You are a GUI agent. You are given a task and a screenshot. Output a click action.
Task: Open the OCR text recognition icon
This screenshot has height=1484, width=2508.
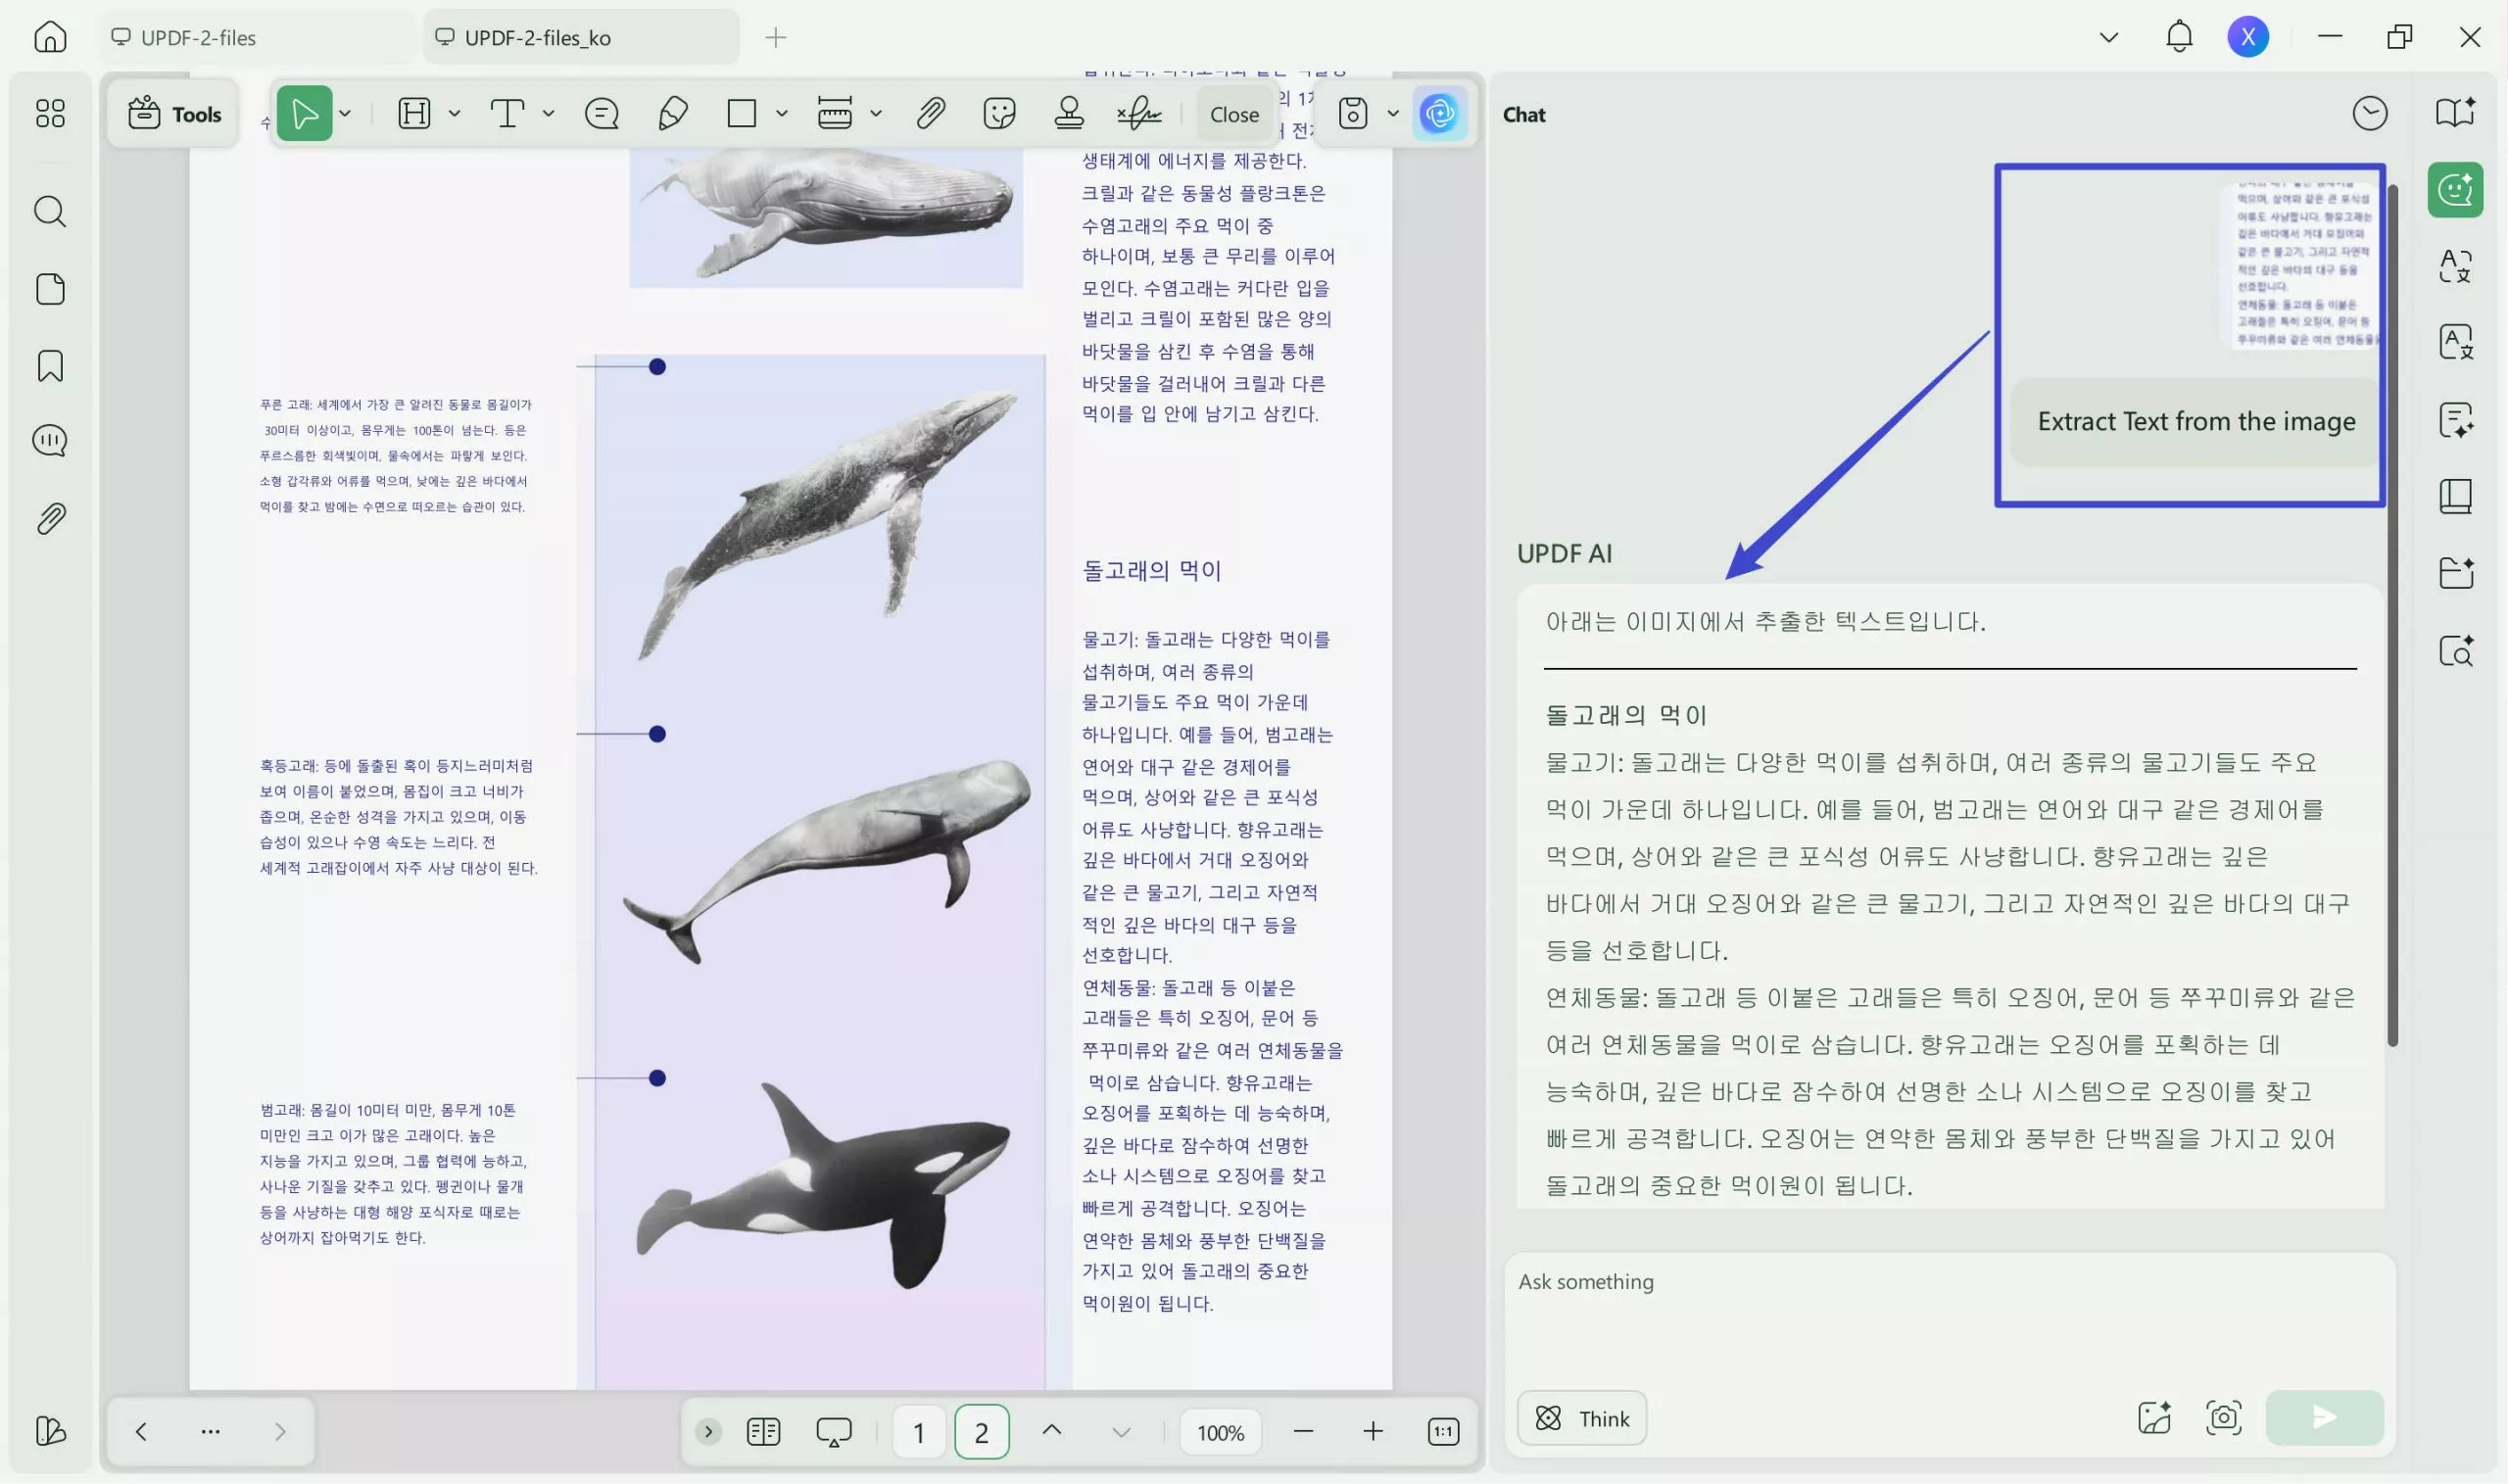(2455, 342)
